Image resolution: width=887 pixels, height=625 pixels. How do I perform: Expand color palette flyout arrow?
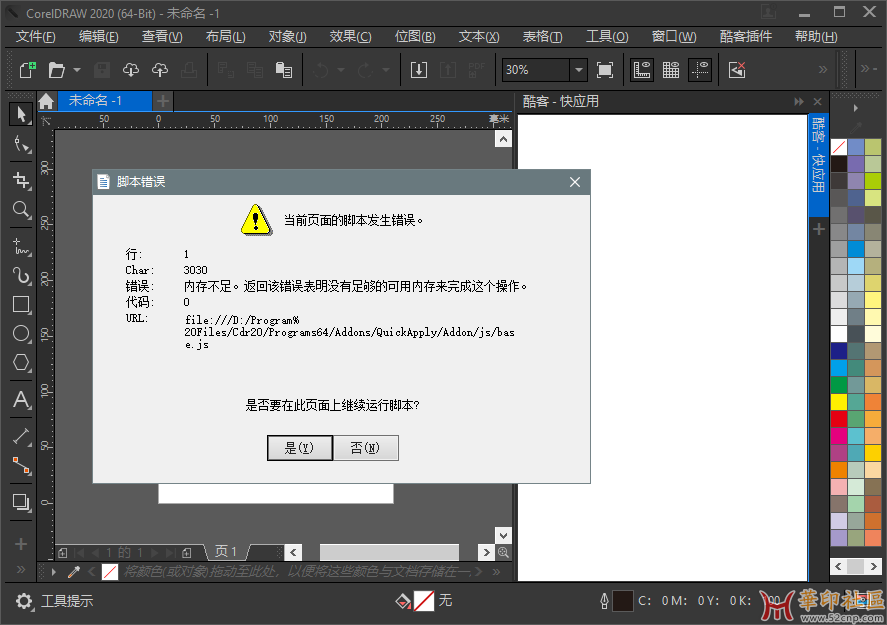(x=856, y=107)
